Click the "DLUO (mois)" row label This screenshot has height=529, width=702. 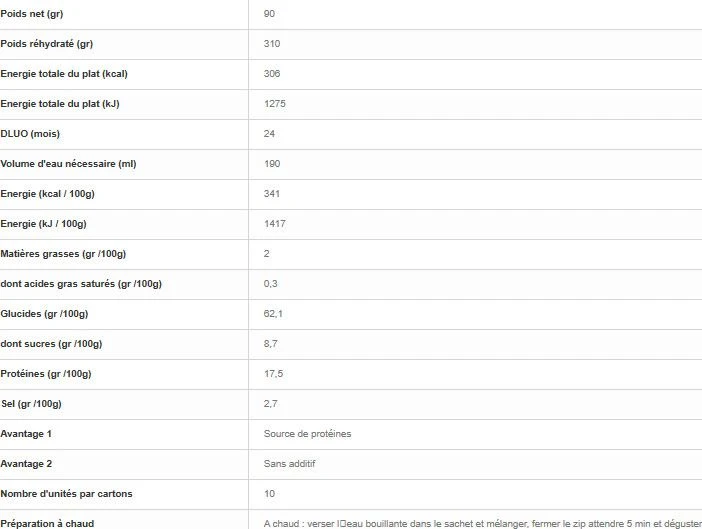pyautogui.click(x=32, y=134)
